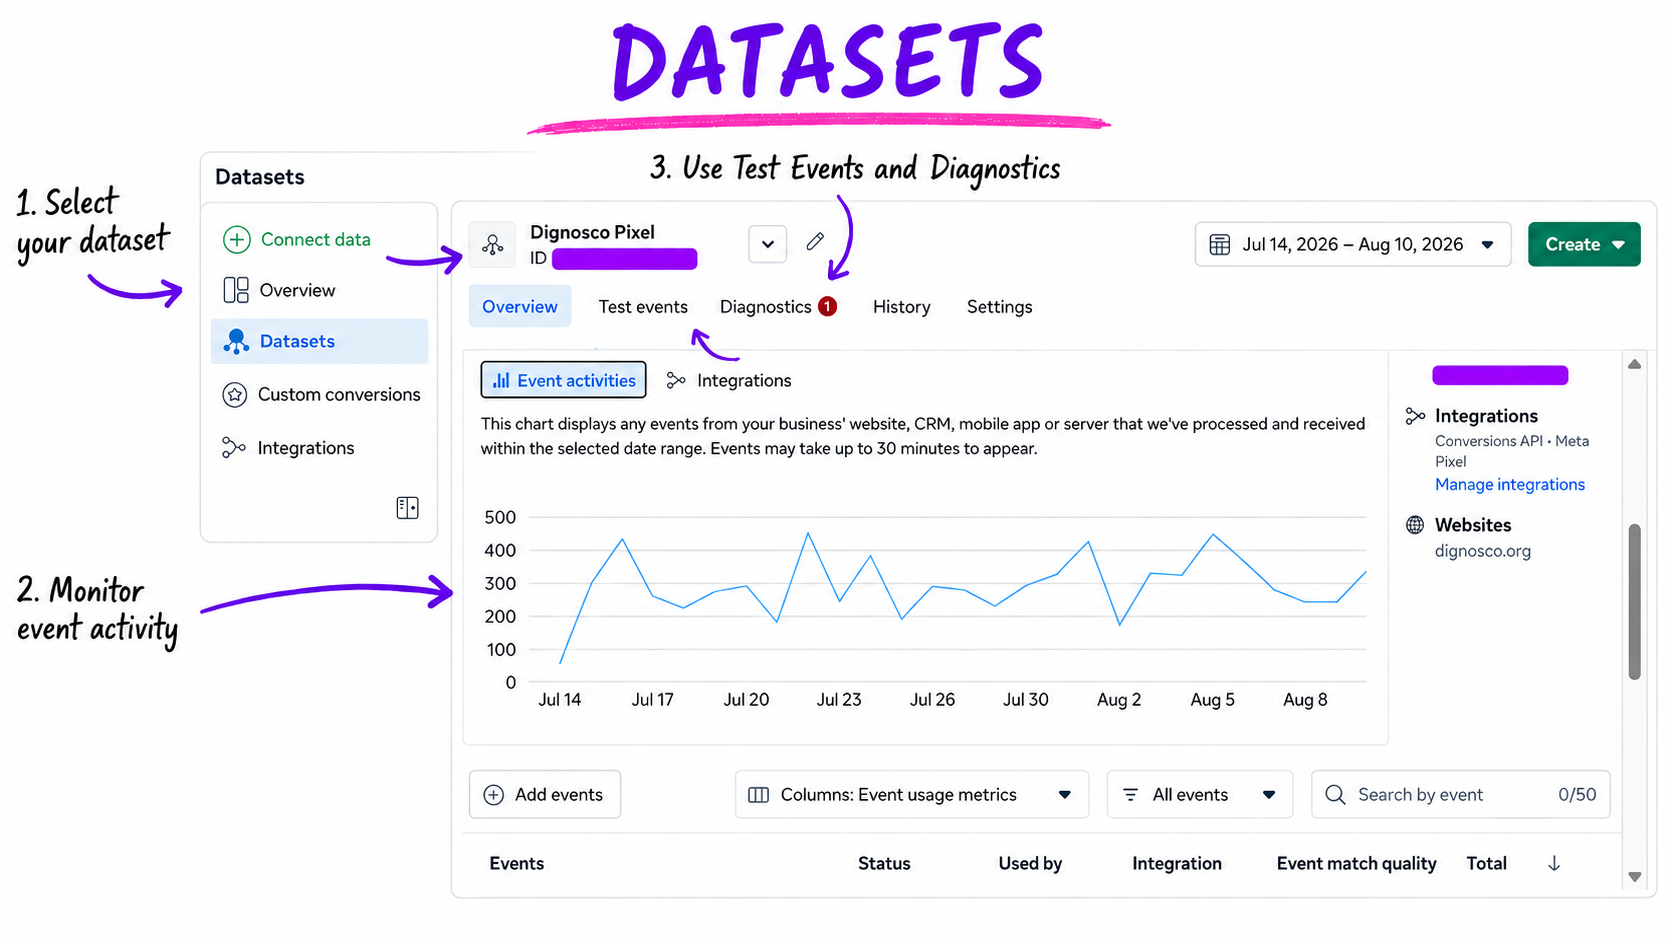Image resolution: width=1672 pixels, height=941 pixels.
Task: Select Datasets in the sidebar menu
Action: click(x=320, y=342)
